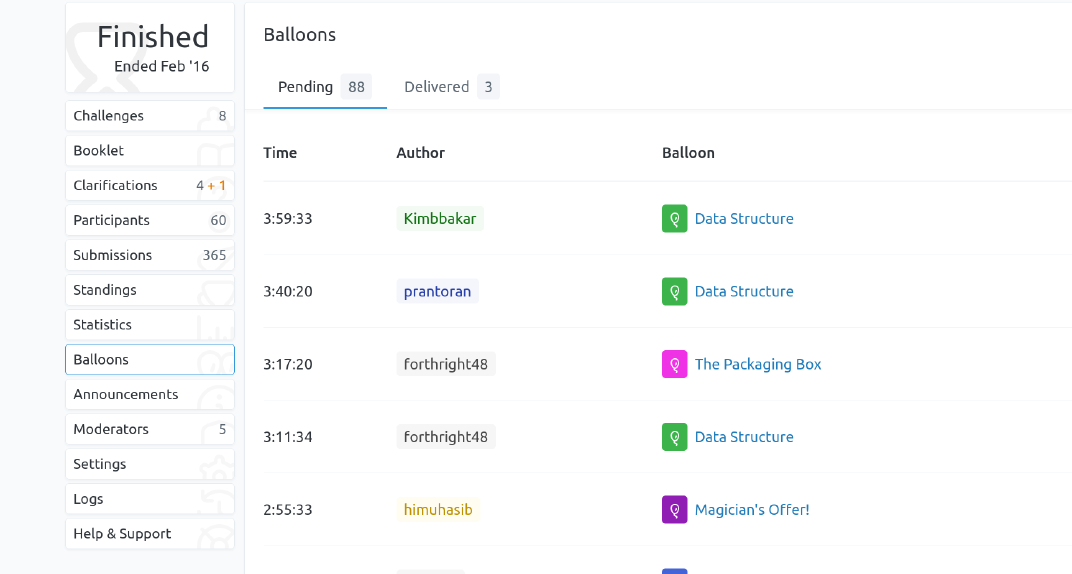
Task: Click the prantoran author badge
Action: [x=437, y=292]
